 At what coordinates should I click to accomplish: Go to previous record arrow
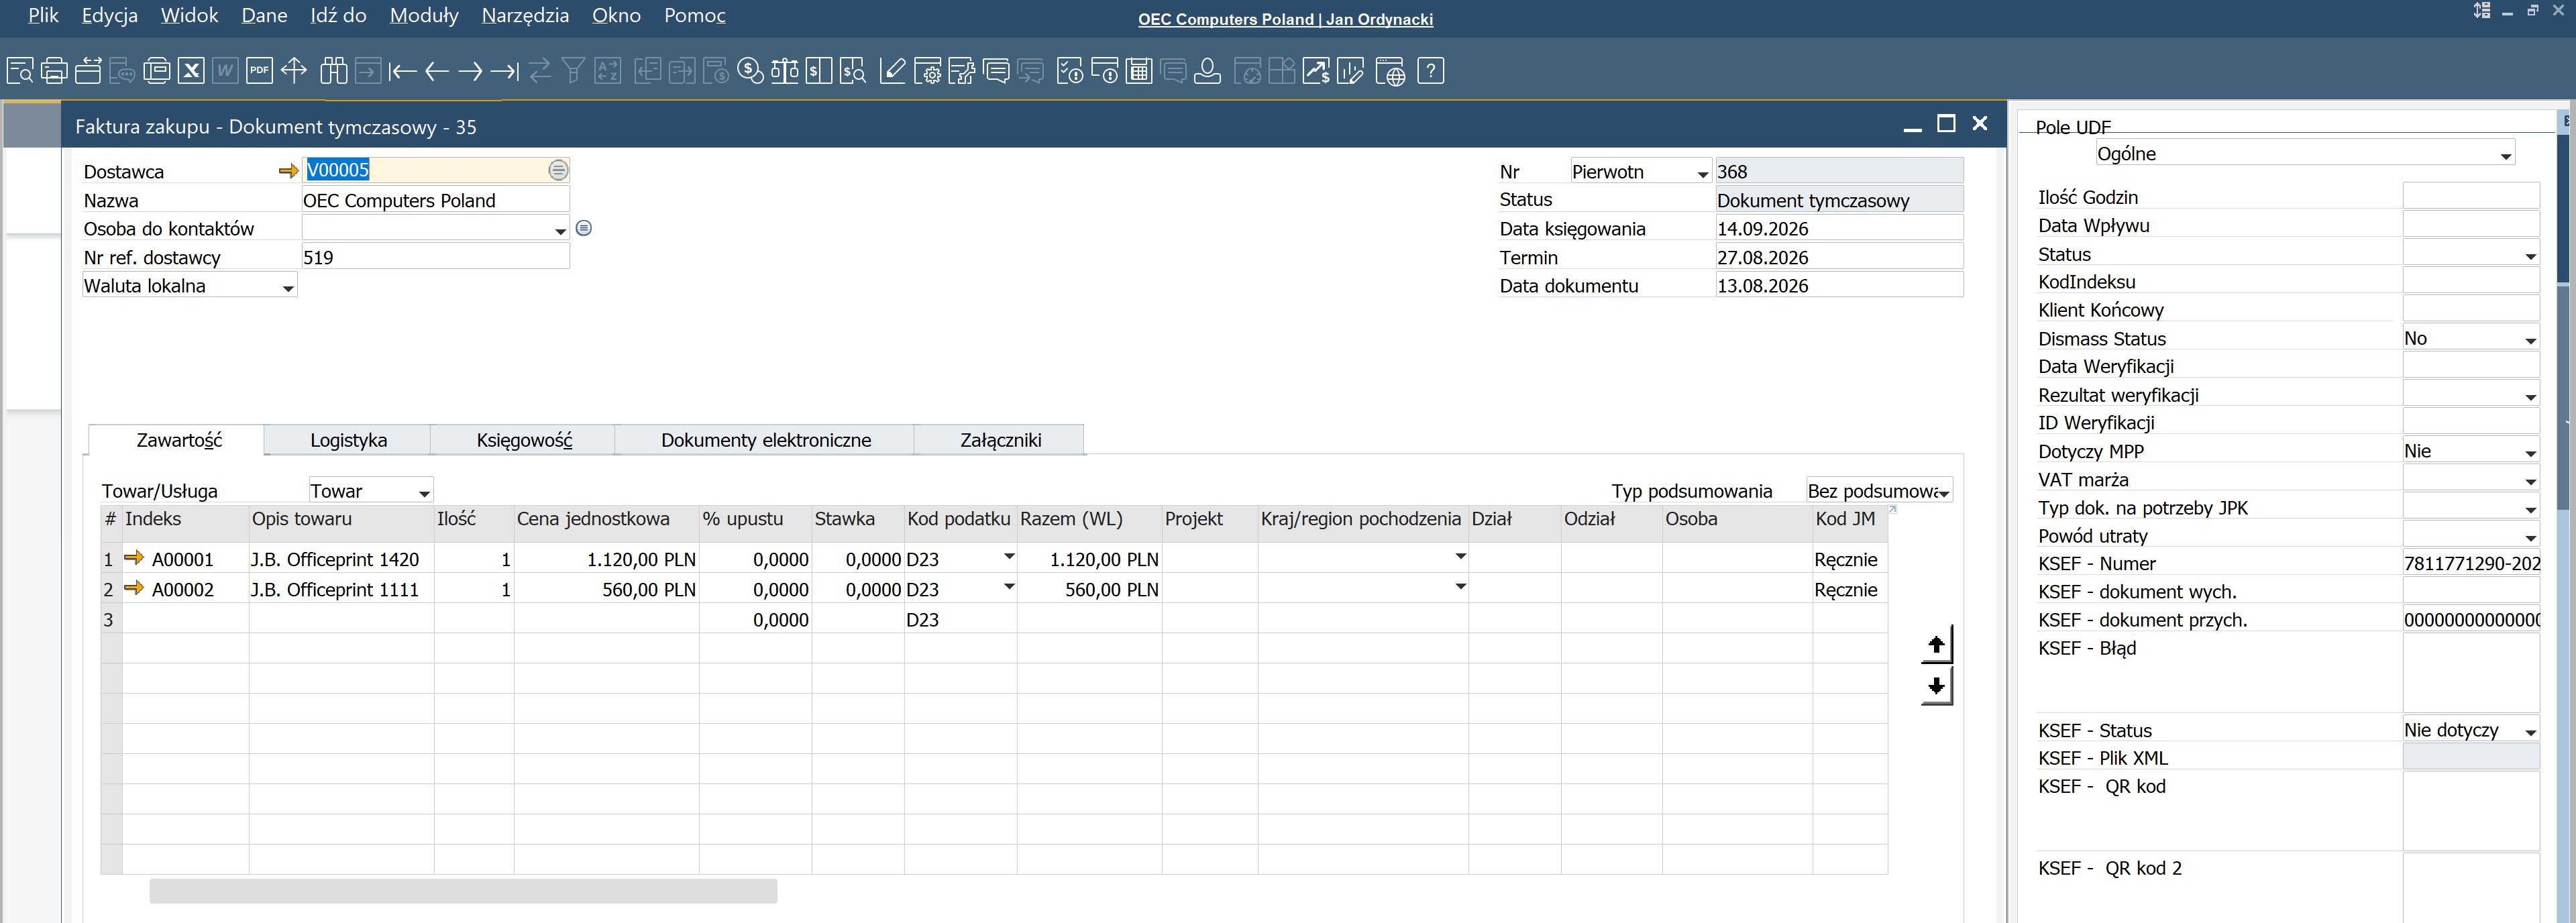(437, 71)
